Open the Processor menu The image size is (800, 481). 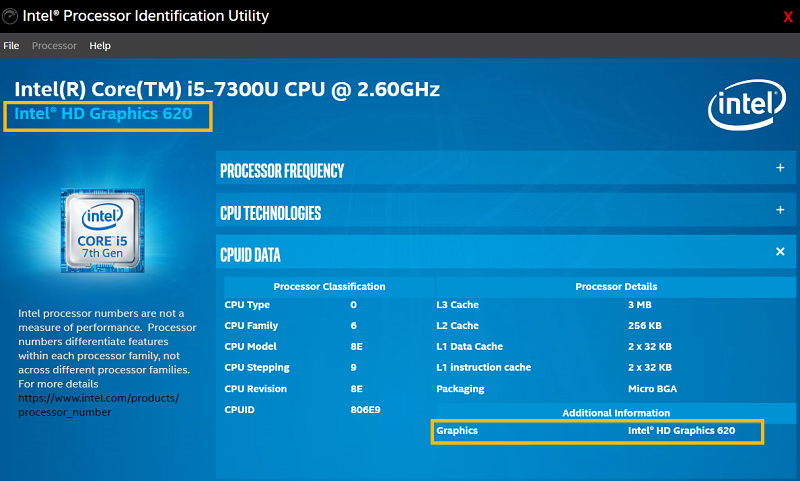pyautogui.click(x=54, y=46)
